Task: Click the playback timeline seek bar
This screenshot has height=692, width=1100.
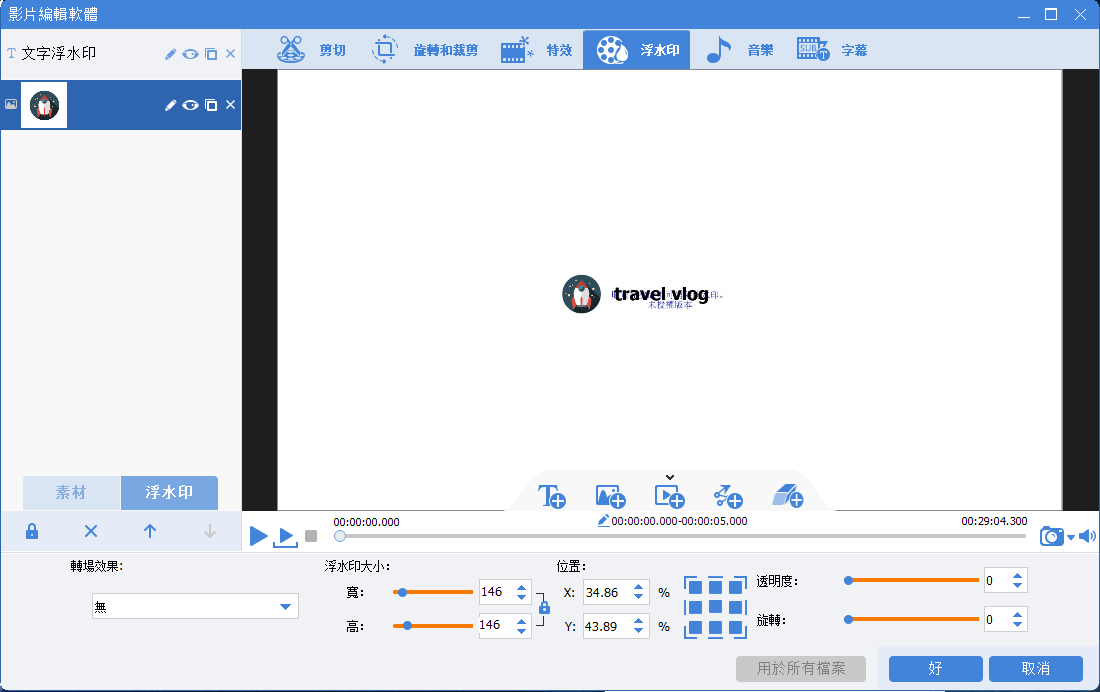Action: click(x=682, y=536)
